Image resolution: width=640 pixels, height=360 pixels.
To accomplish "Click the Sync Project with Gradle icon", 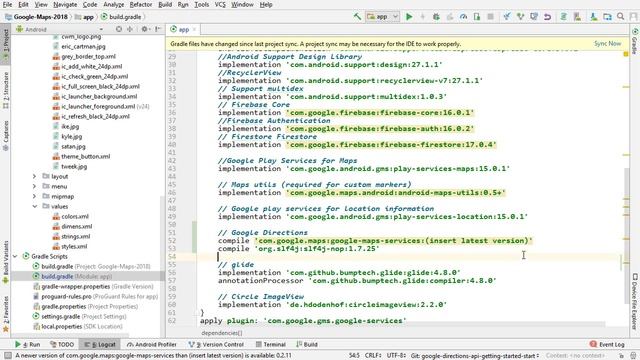I will 563,17.
